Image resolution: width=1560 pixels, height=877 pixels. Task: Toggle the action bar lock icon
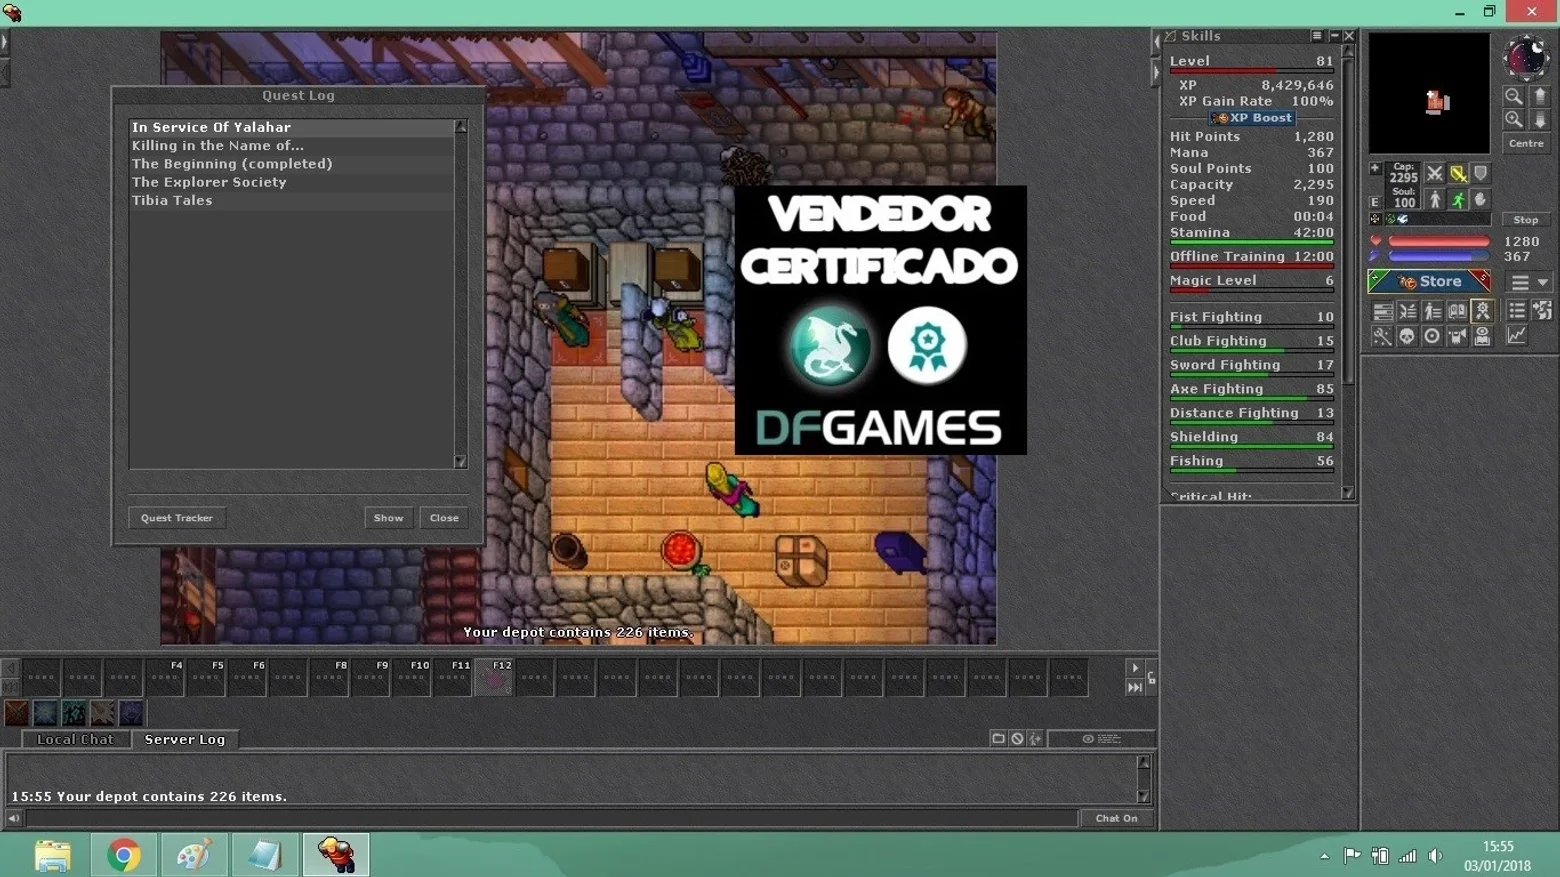point(1152,678)
